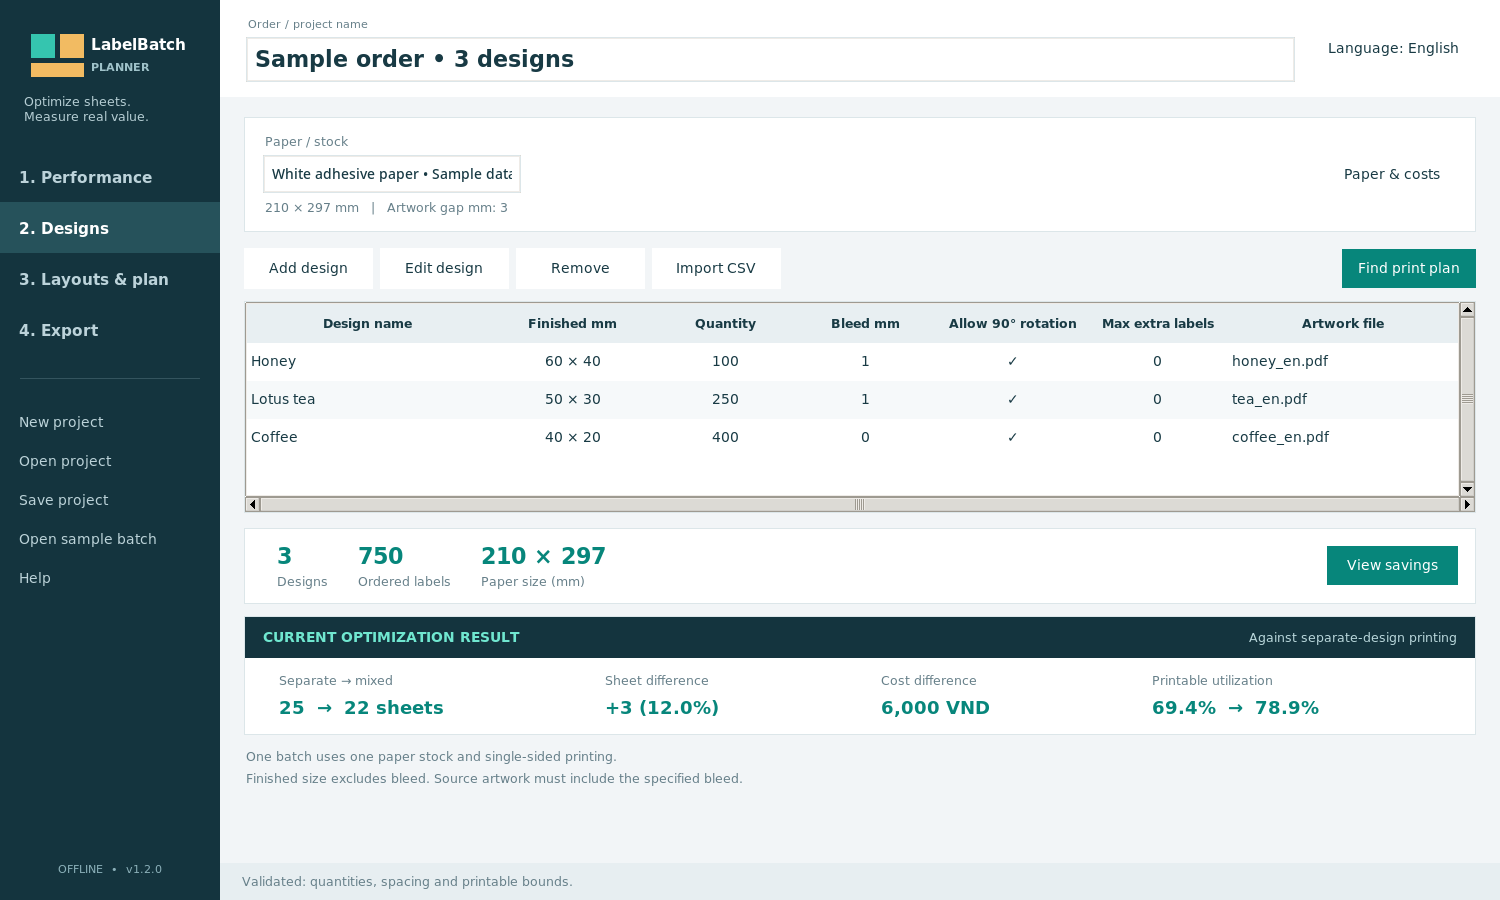This screenshot has height=900, width=1500.
Task: Click table scrollbar up arrow
Action: [1467, 310]
